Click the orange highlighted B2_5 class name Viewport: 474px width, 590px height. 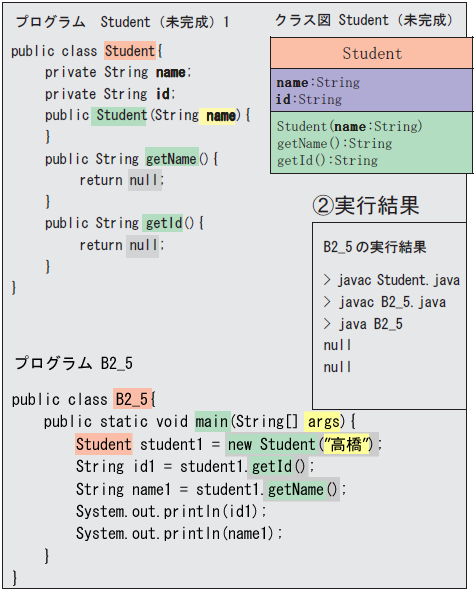point(132,399)
